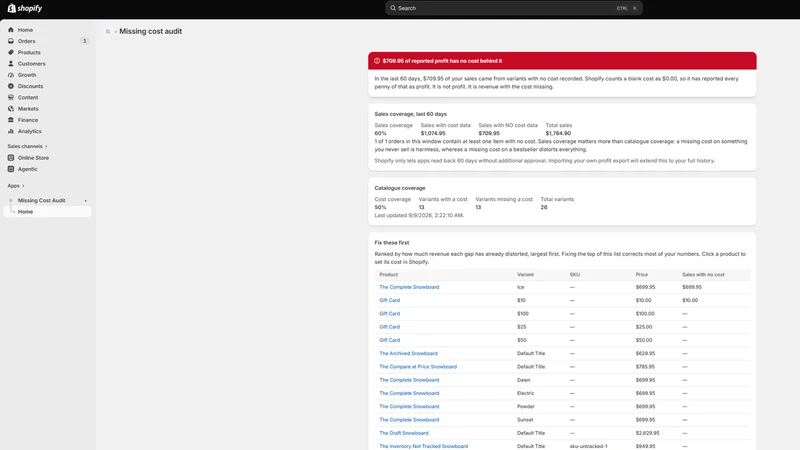Image resolution: width=800 pixels, height=450 pixels.
Task: Click the 'SKU' column header
Action: pos(574,274)
